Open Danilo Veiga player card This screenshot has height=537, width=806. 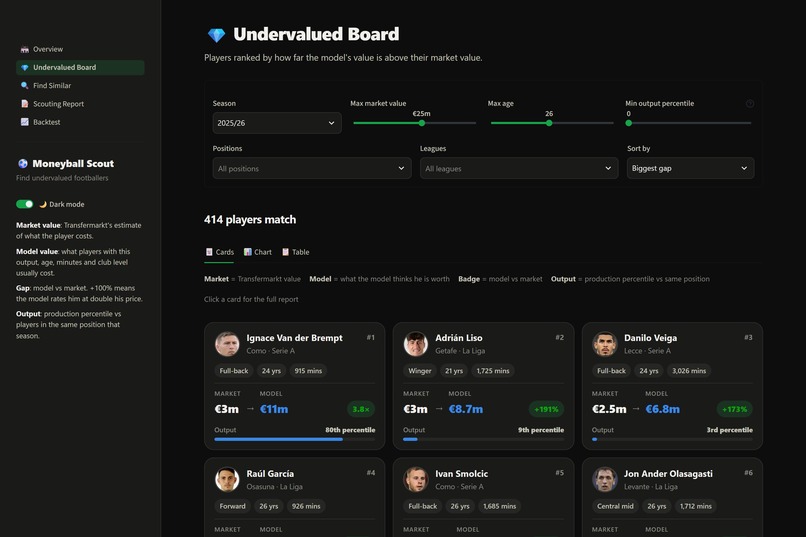pos(672,386)
